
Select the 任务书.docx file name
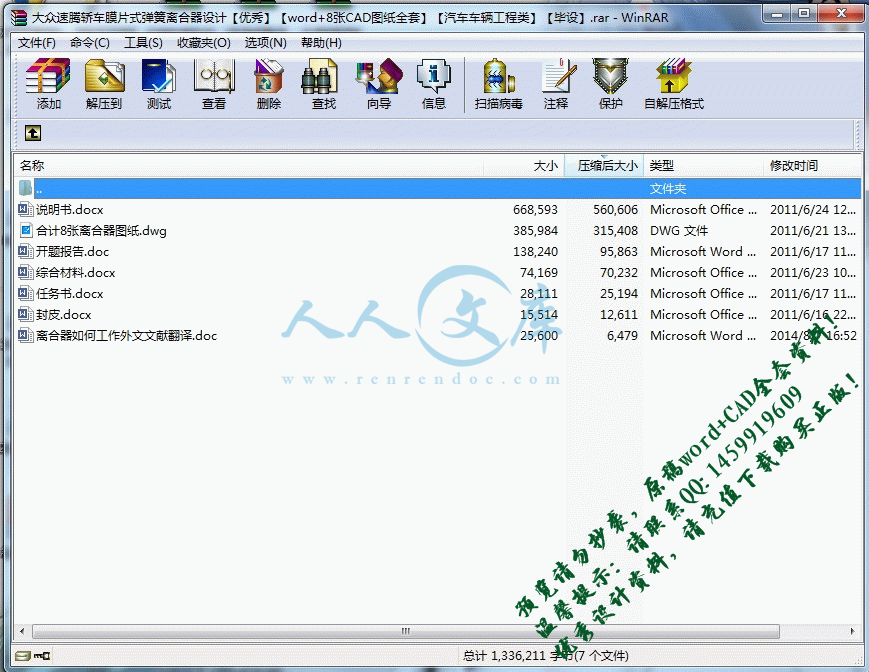point(70,294)
